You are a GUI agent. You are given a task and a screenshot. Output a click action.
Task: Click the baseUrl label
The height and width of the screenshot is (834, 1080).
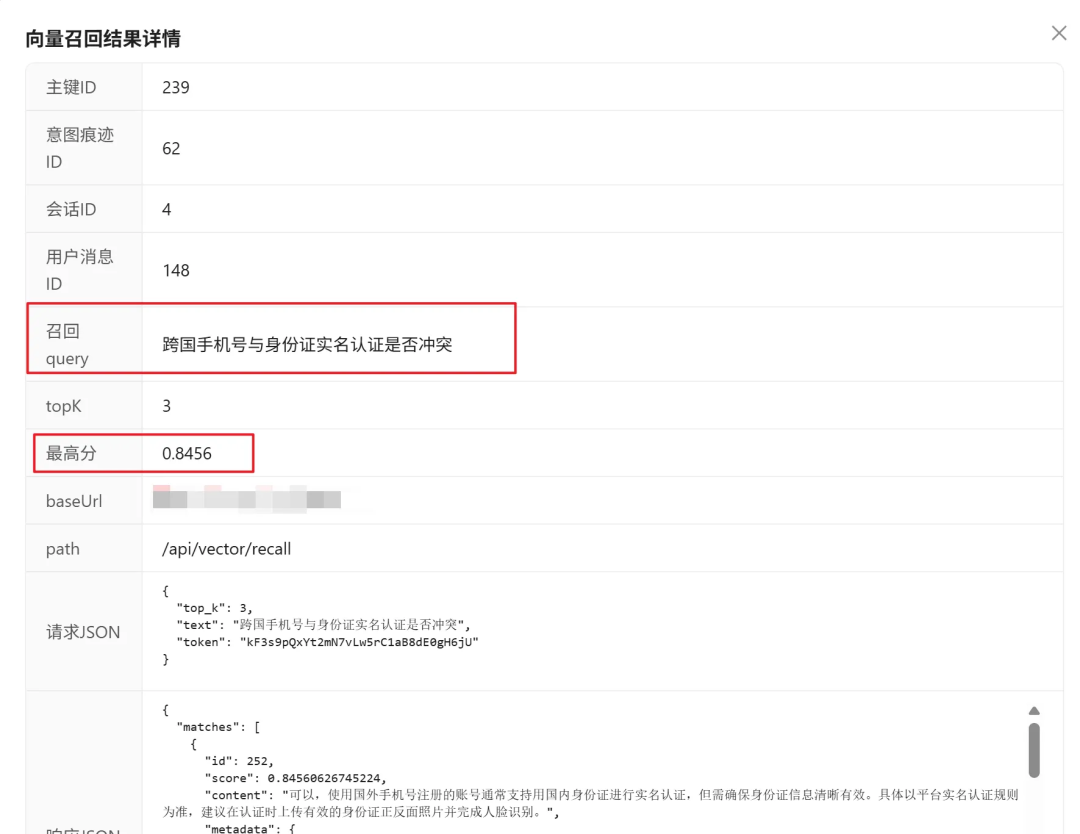[x=74, y=501]
